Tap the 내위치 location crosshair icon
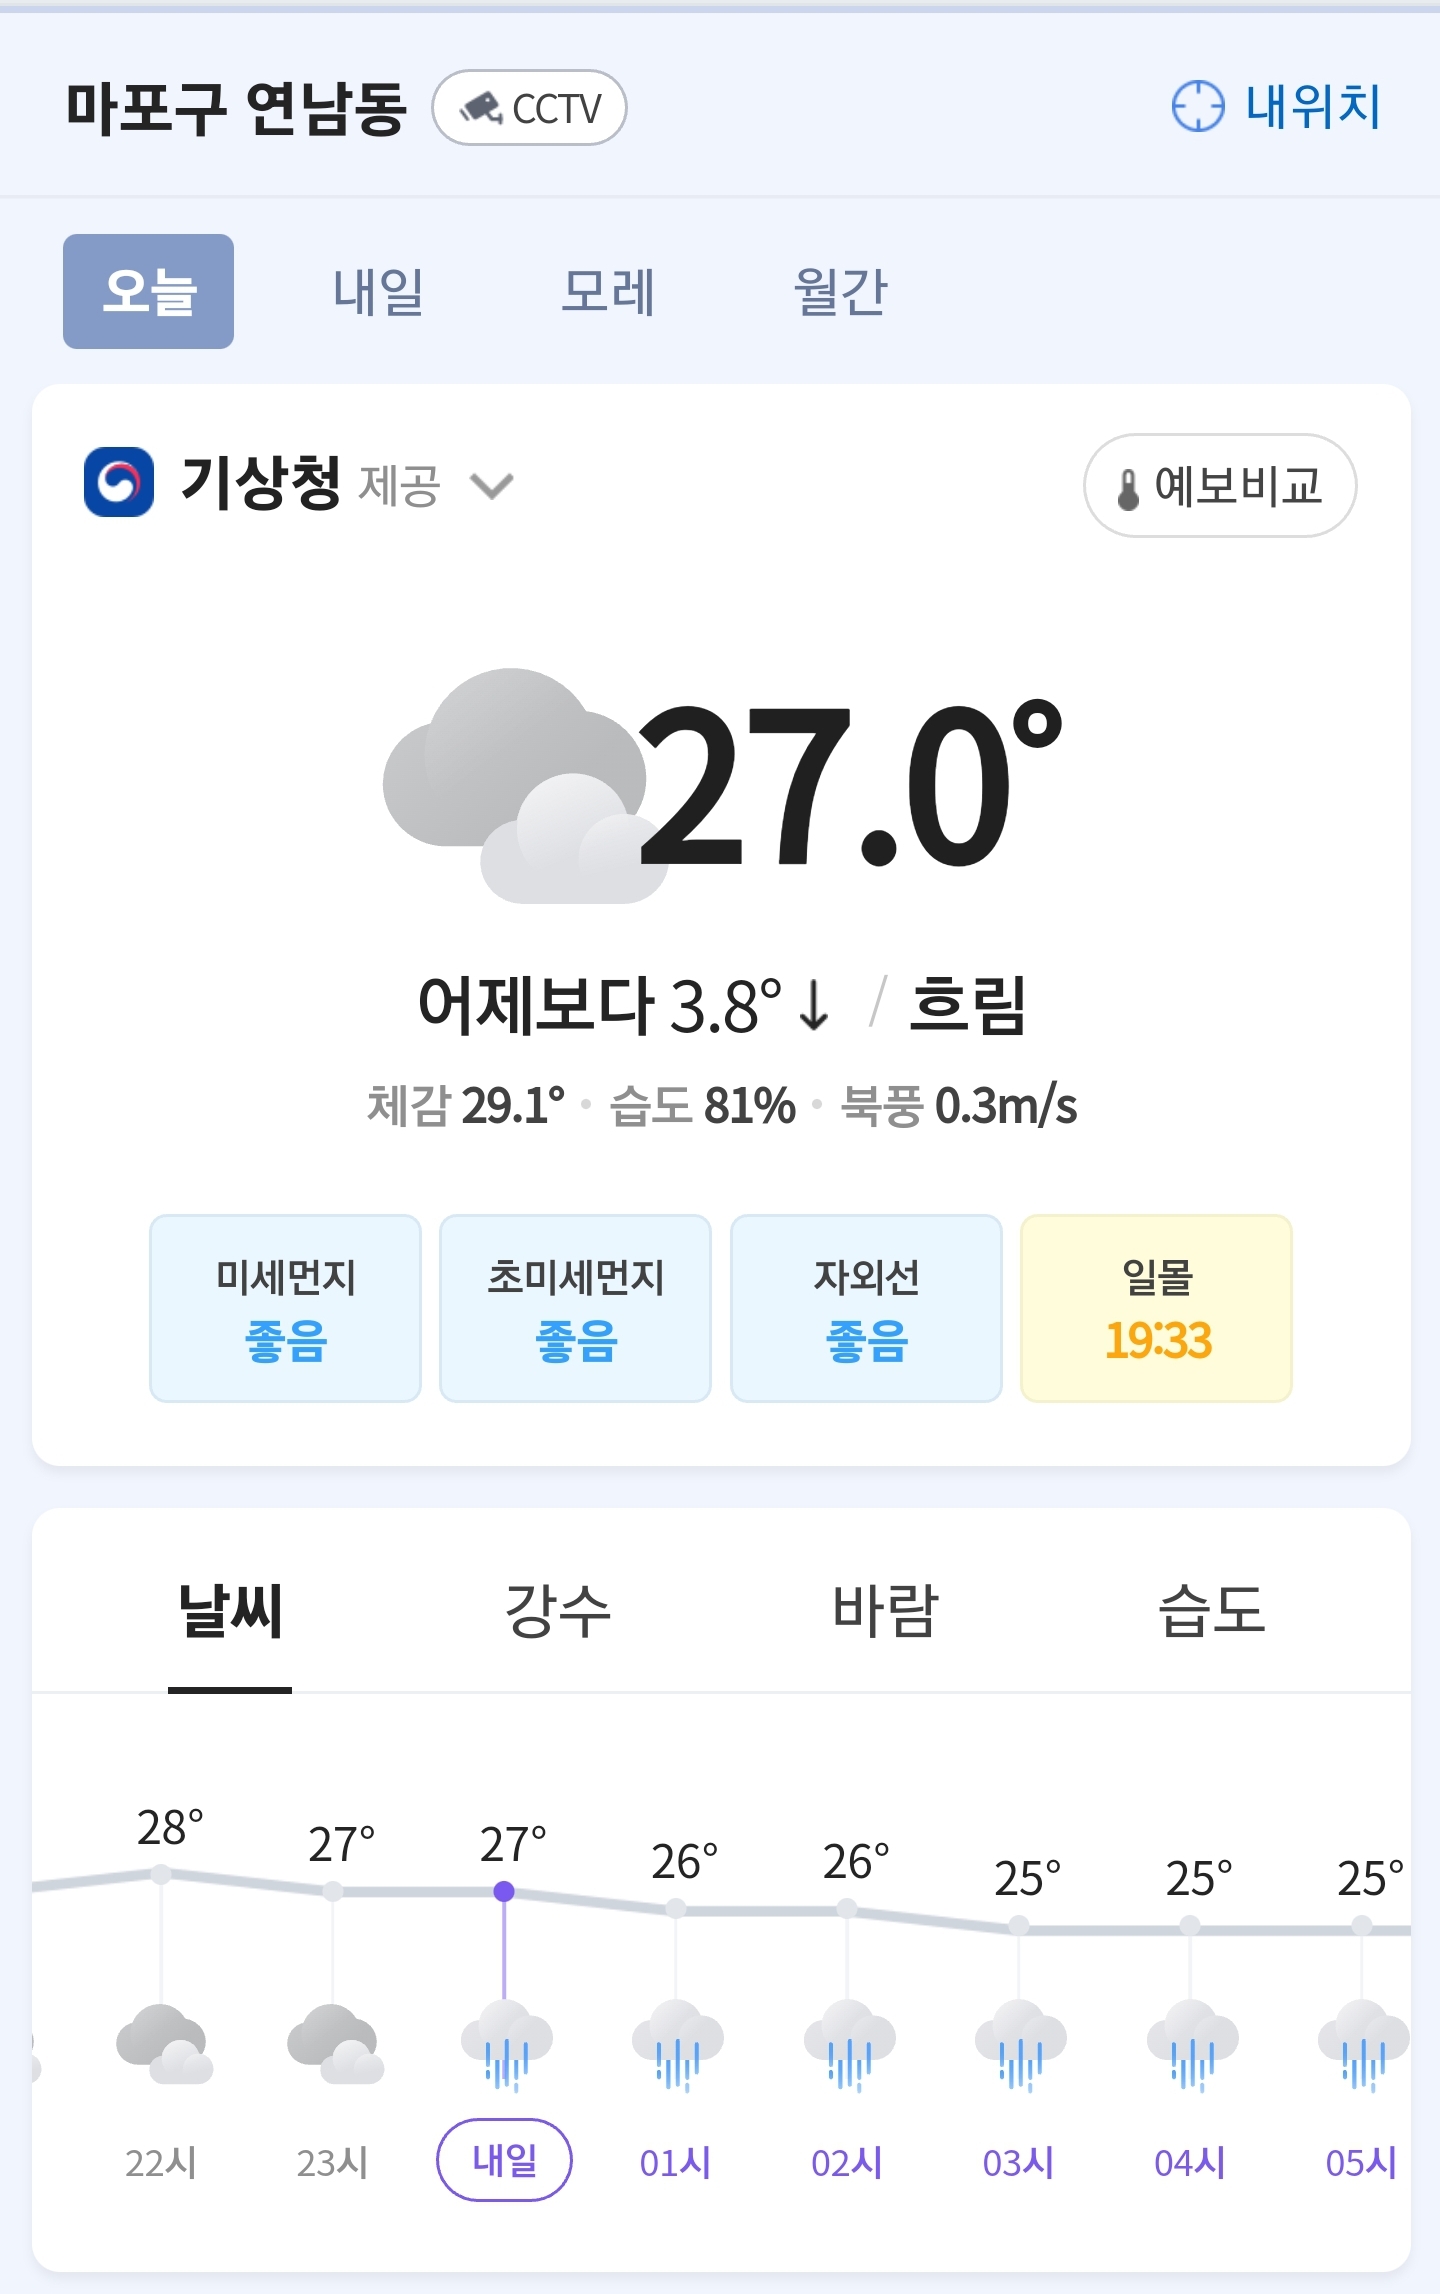This screenshot has height=2294, width=1440. (x=1197, y=106)
